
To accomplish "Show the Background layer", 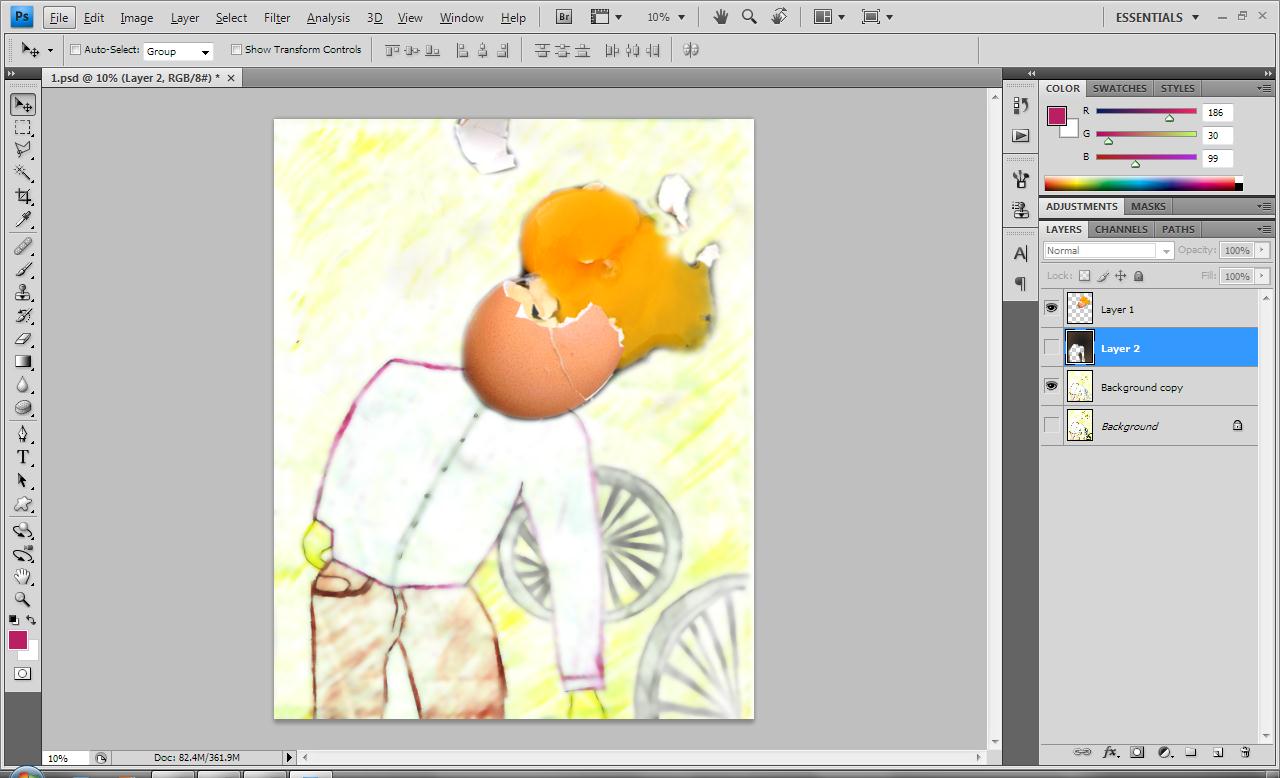I will click(1051, 426).
